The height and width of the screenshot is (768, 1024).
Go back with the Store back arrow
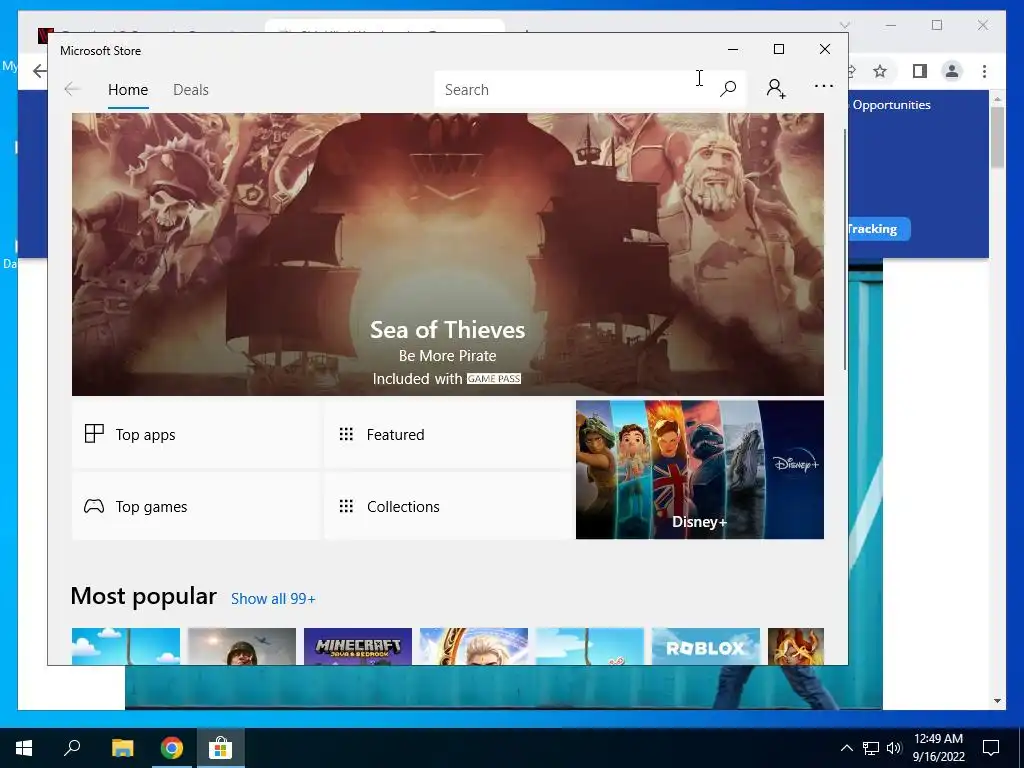(72, 89)
